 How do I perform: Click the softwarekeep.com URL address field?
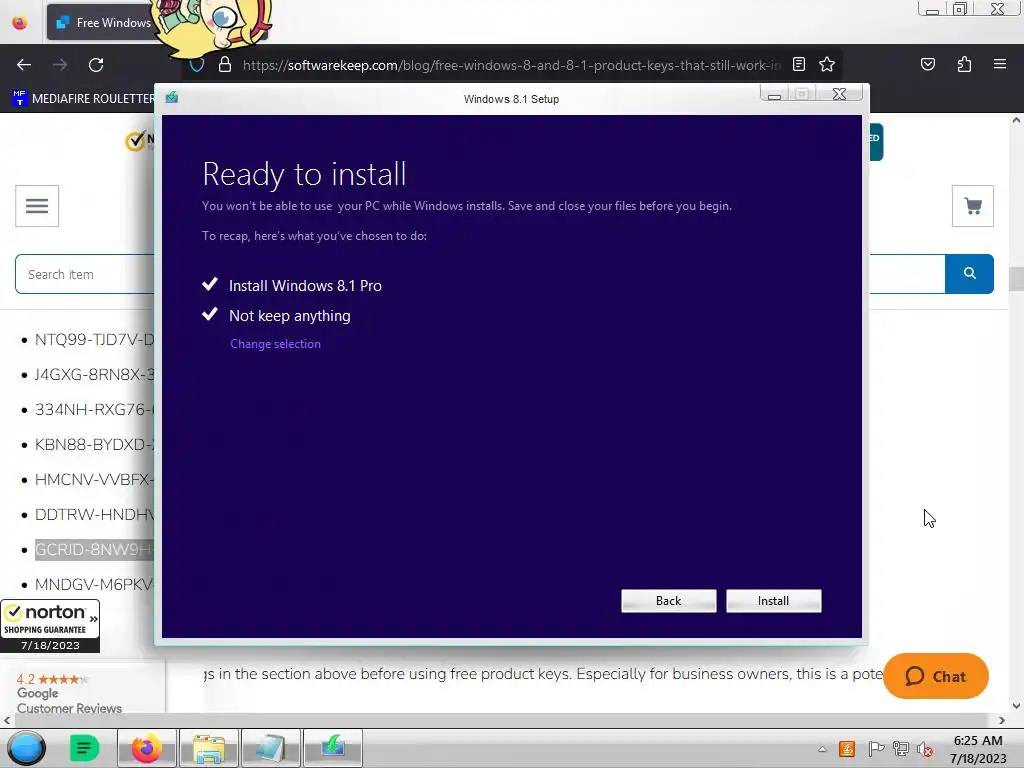[x=511, y=65]
